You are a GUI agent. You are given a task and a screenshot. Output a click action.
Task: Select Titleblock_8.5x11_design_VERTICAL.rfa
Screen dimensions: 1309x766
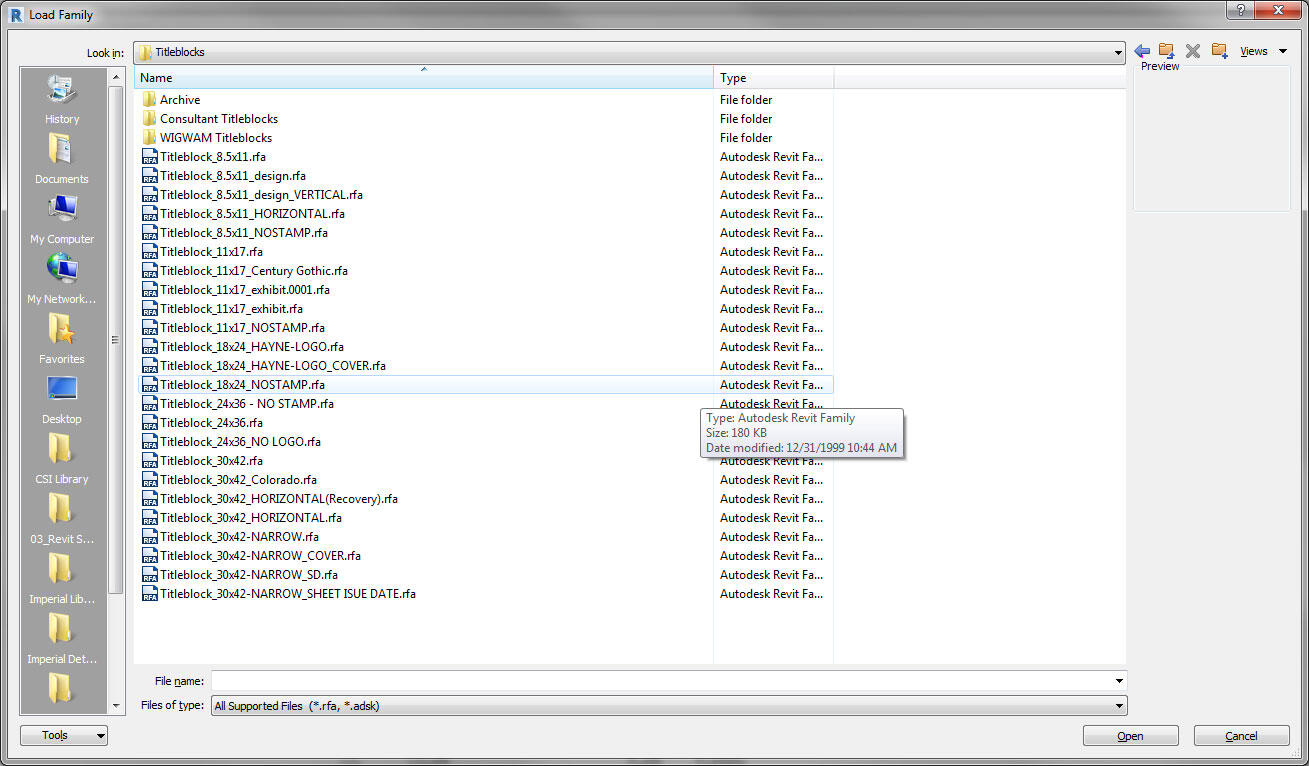click(x=261, y=195)
